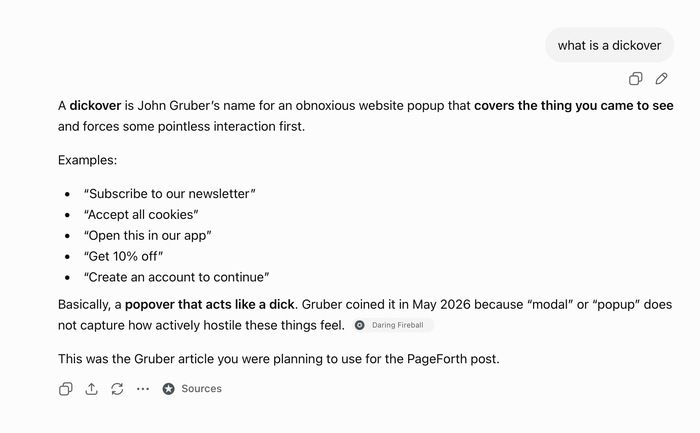This screenshot has width=700, height=433.
Task: Click the "Accept all cookies" bullet item
Action: coord(141,215)
